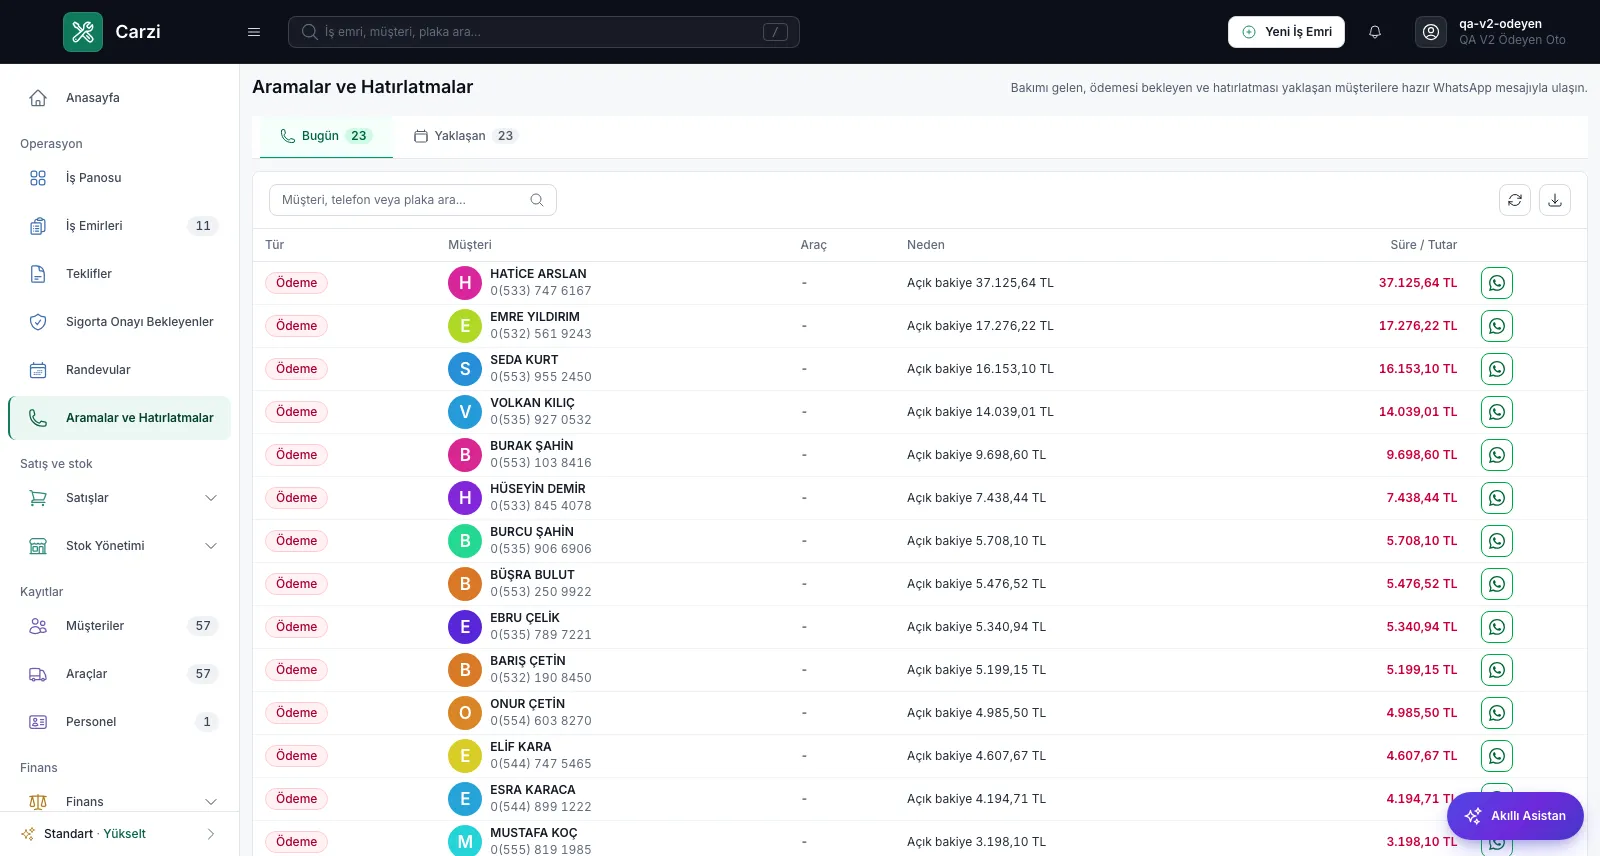1600x856 pixels.
Task: Focus the customer, phone or plate search box
Action: point(413,200)
